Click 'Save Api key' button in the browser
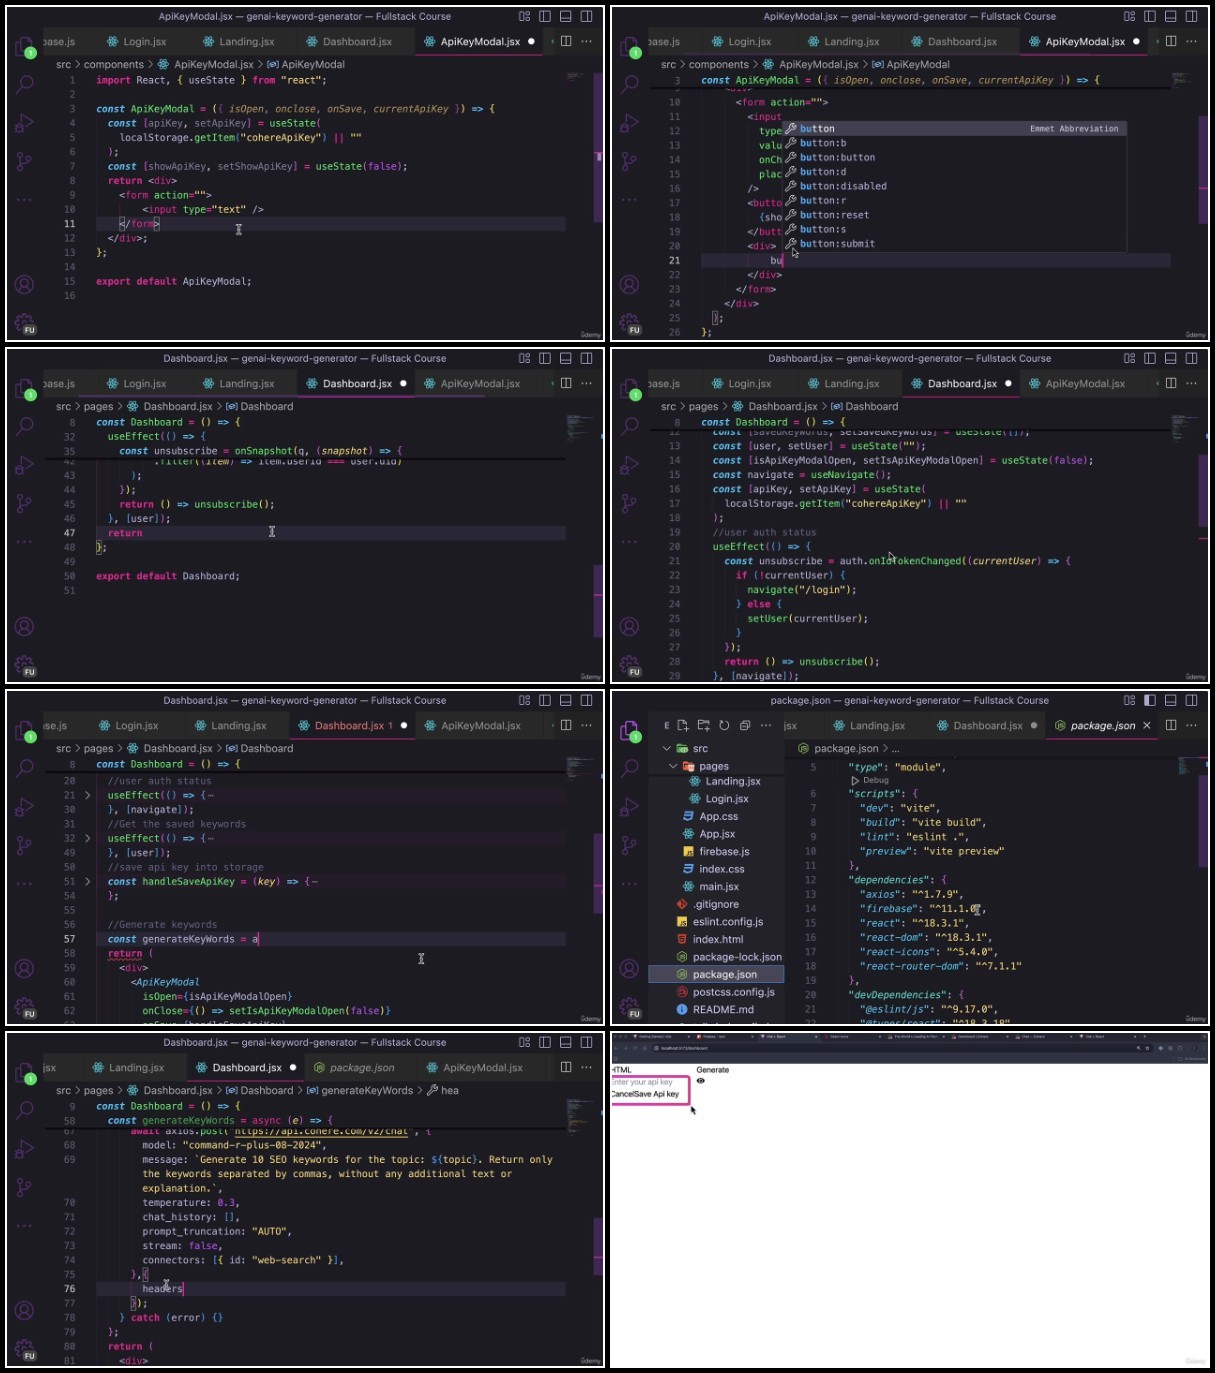Viewport: 1215px width, 1373px height. point(657,1094)
